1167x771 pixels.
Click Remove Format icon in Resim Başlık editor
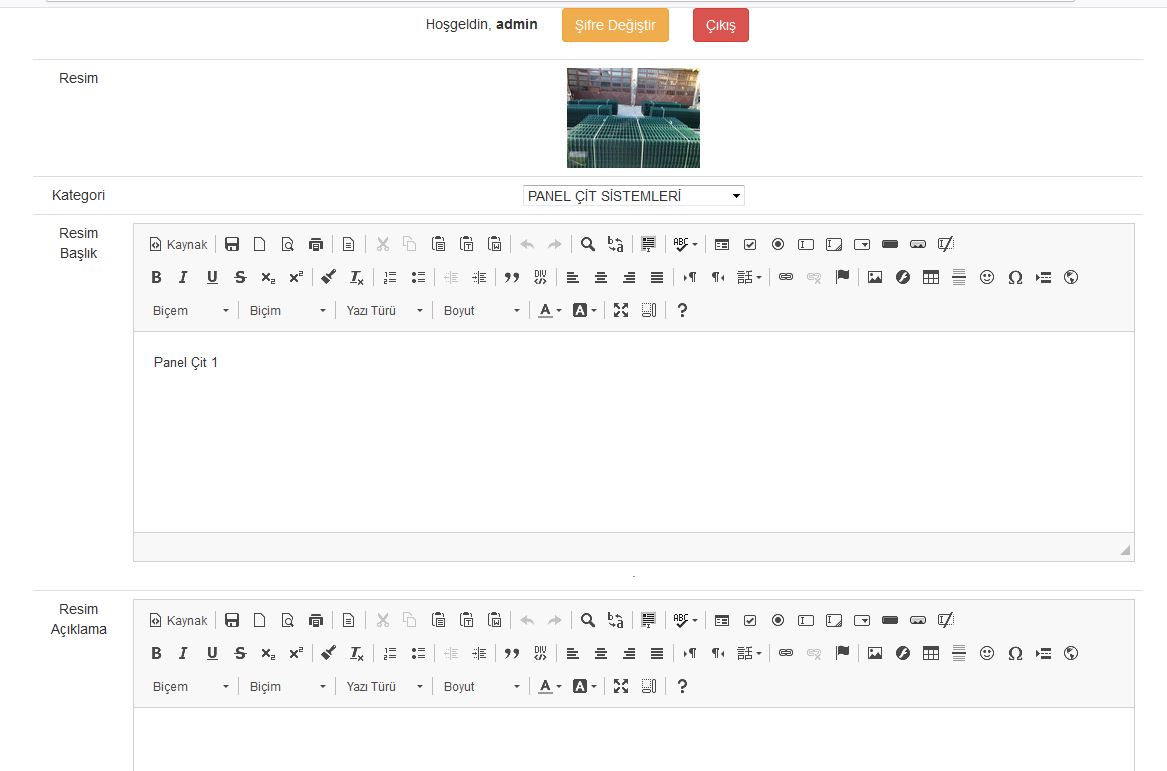click(357, 277)
